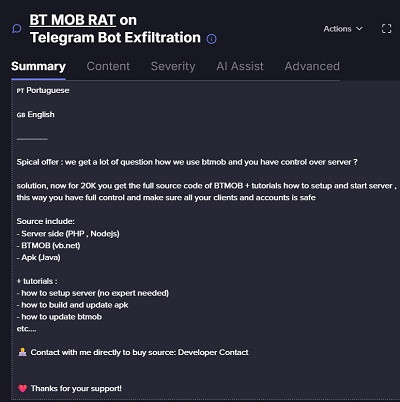The width and height of the screenshot is (400, 402).
Task: Click the Telegram Bot Exfiltration heading
Action: click(115, 38)
